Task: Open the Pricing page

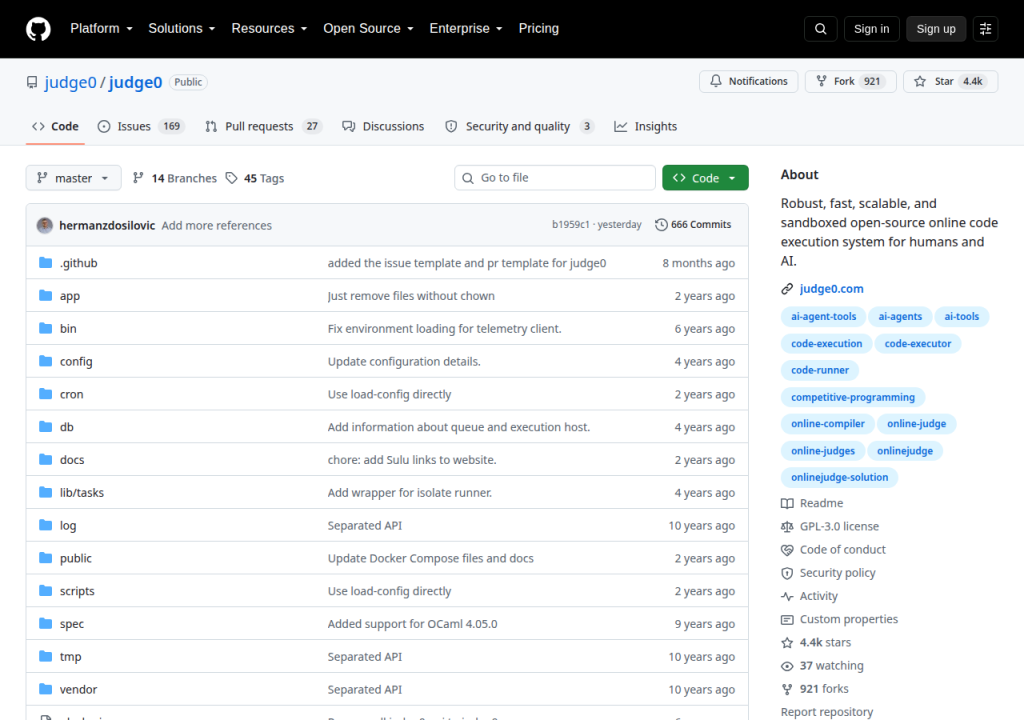Action: point(538,29)
